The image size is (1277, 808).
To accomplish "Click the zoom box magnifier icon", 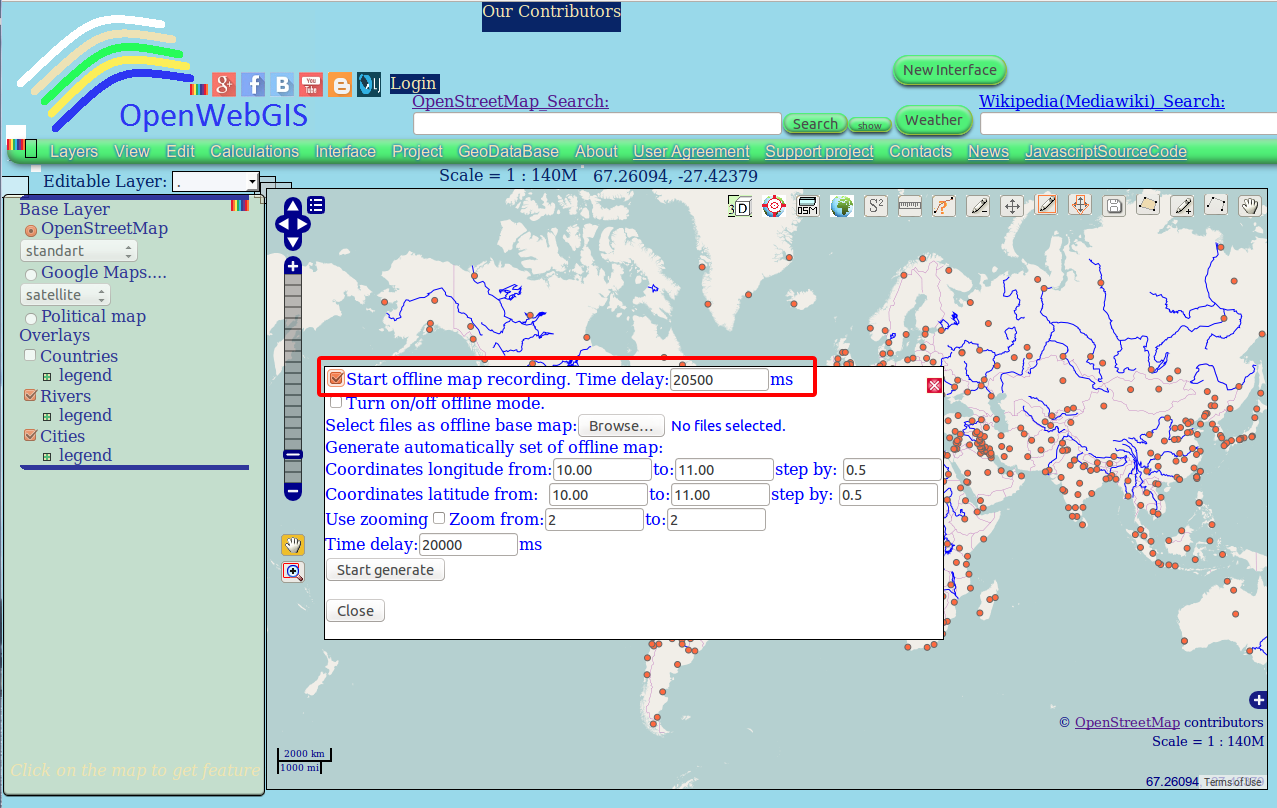I will pyautogui.click(x=293, y=572).
